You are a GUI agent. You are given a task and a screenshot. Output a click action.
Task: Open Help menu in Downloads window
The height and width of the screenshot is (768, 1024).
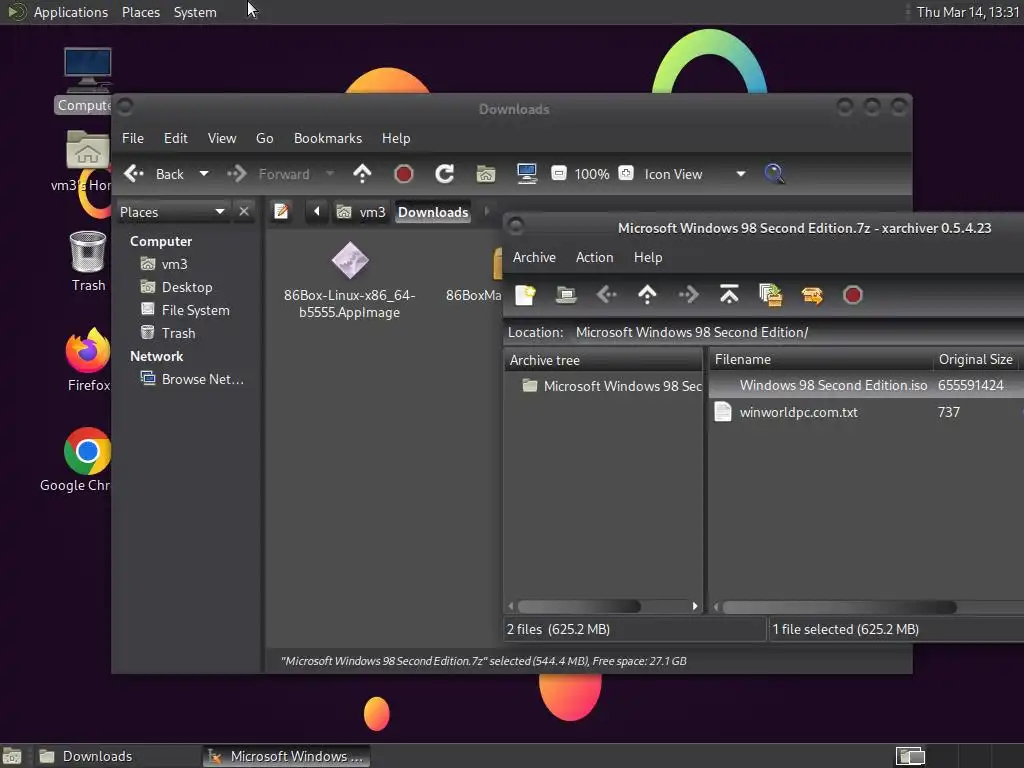(x=396, y=138)
